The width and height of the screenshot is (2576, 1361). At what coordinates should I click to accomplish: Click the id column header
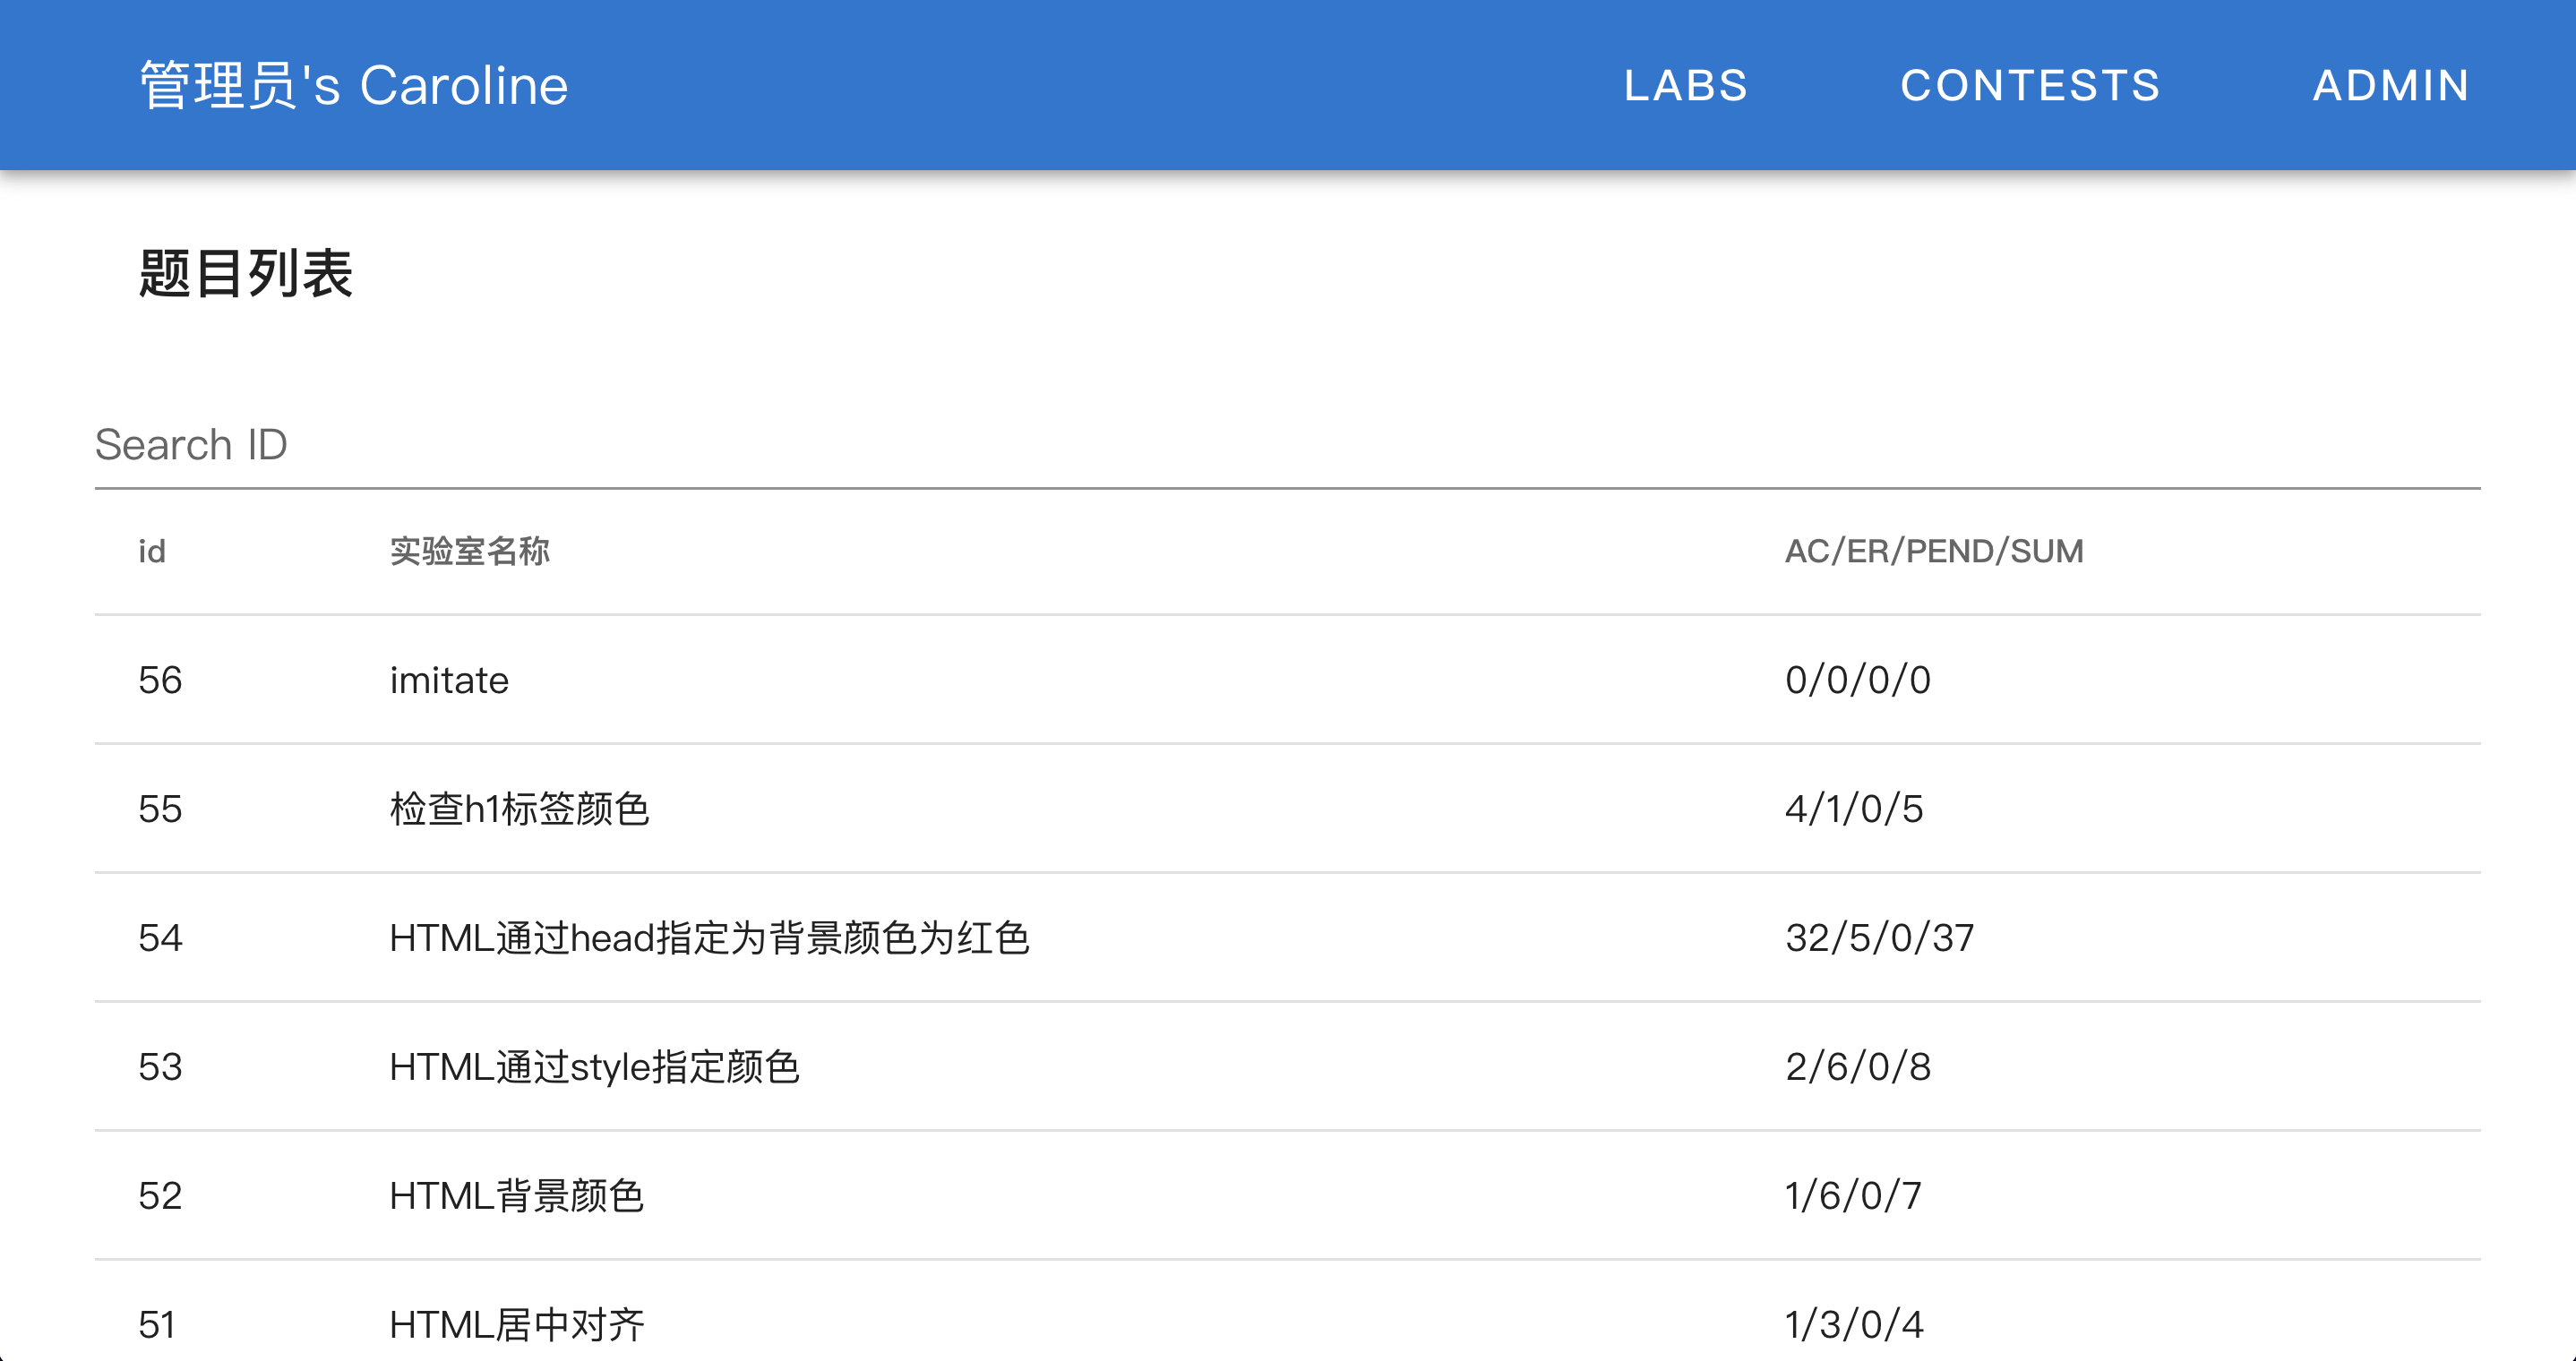point(152,551)
